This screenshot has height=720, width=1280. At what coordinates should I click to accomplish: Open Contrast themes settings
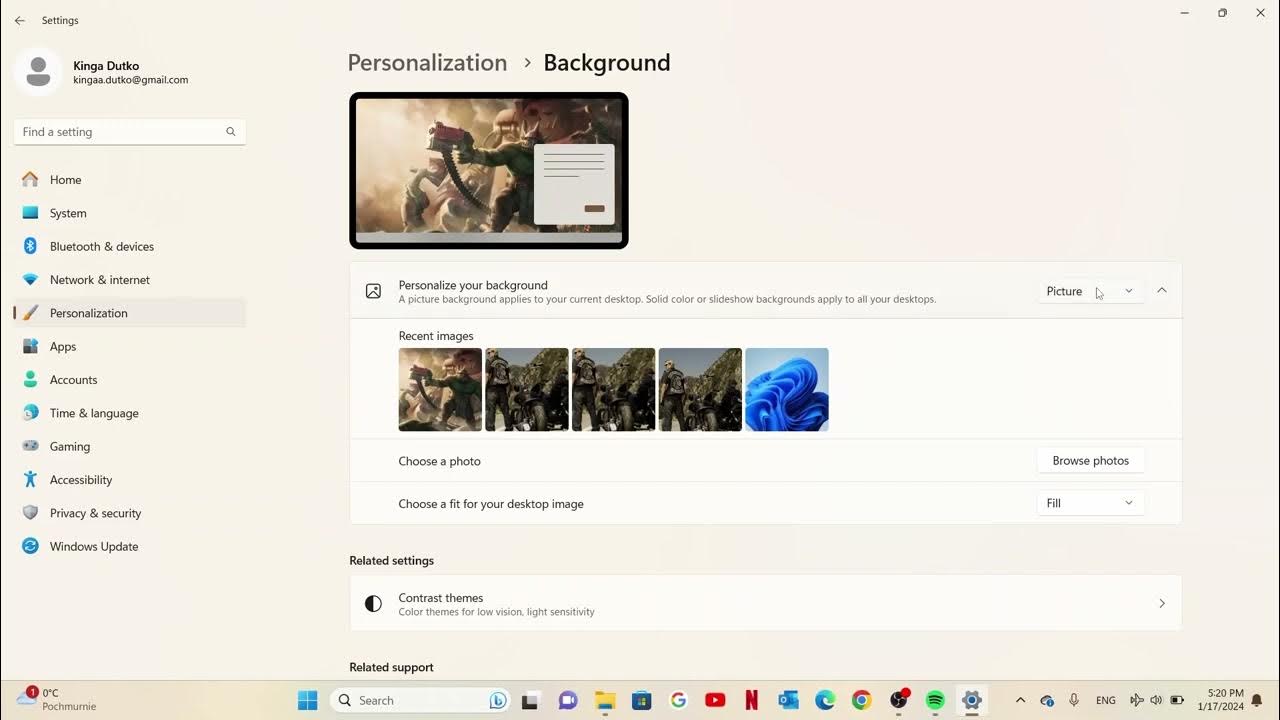tap(765, 603)
